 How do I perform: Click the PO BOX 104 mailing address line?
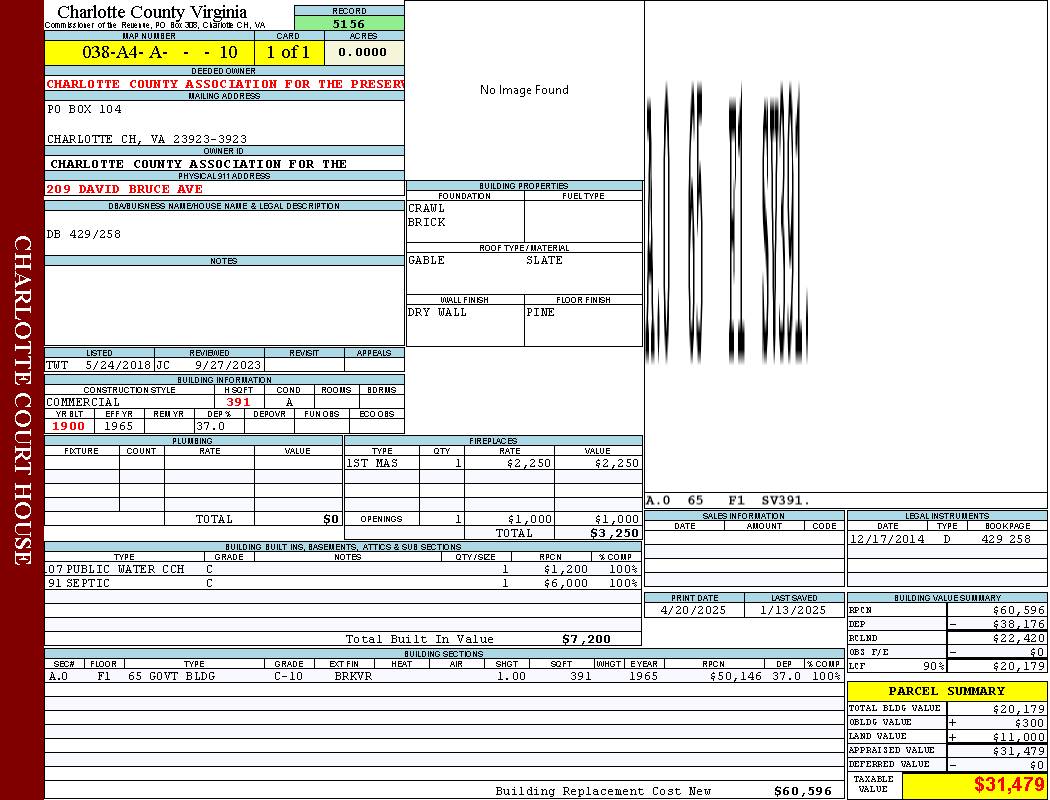[x=84, y=109]
